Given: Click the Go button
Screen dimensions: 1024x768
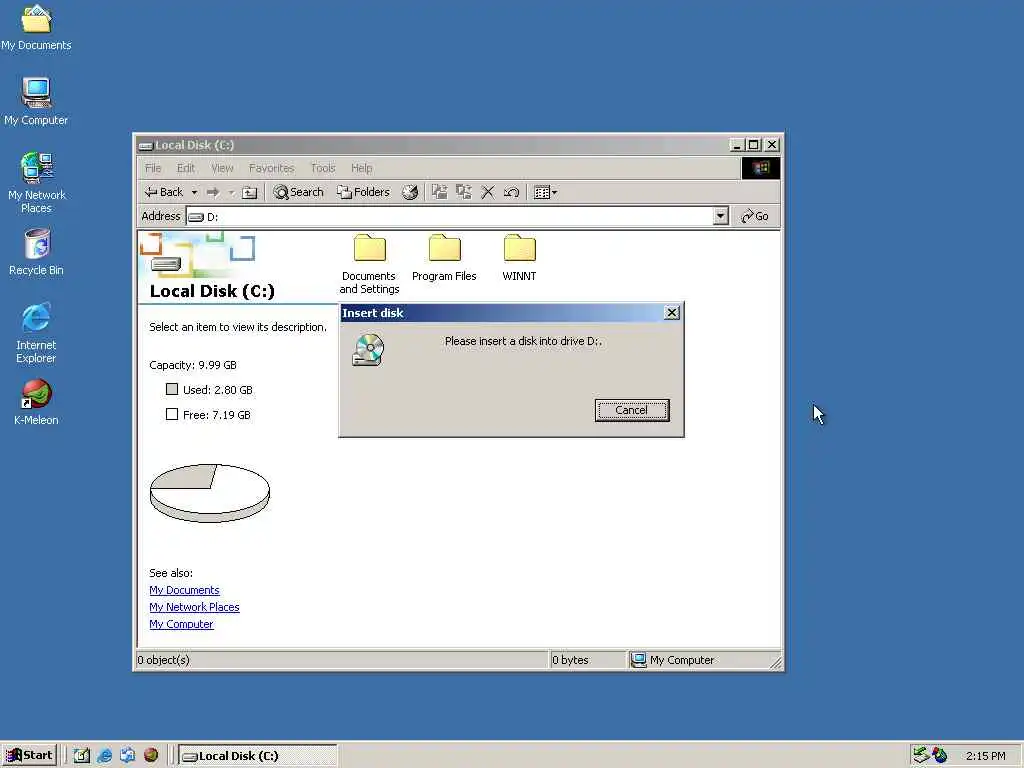Looking at the screenshot, I should [x=755, y=216].
